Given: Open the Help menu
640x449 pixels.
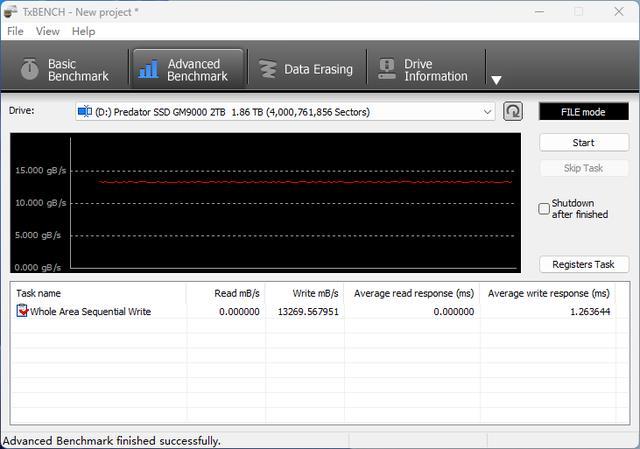Looking at the screenshot, I should (84, 31).
